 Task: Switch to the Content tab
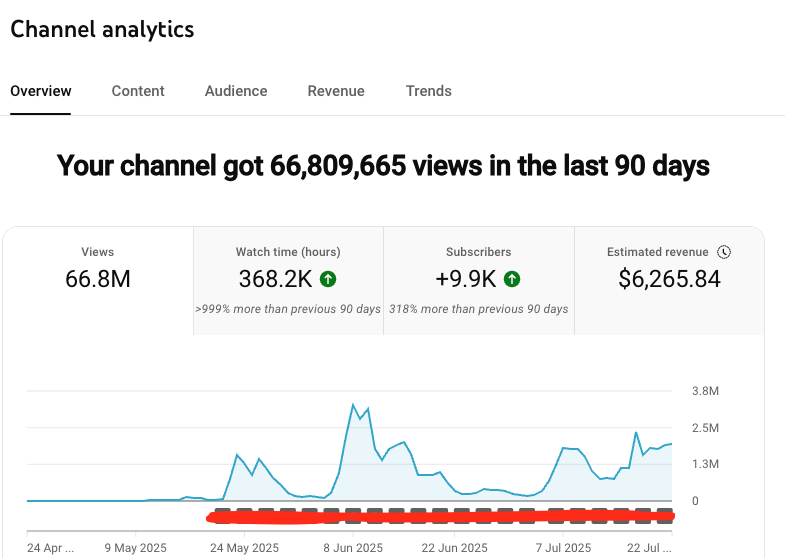138,91
